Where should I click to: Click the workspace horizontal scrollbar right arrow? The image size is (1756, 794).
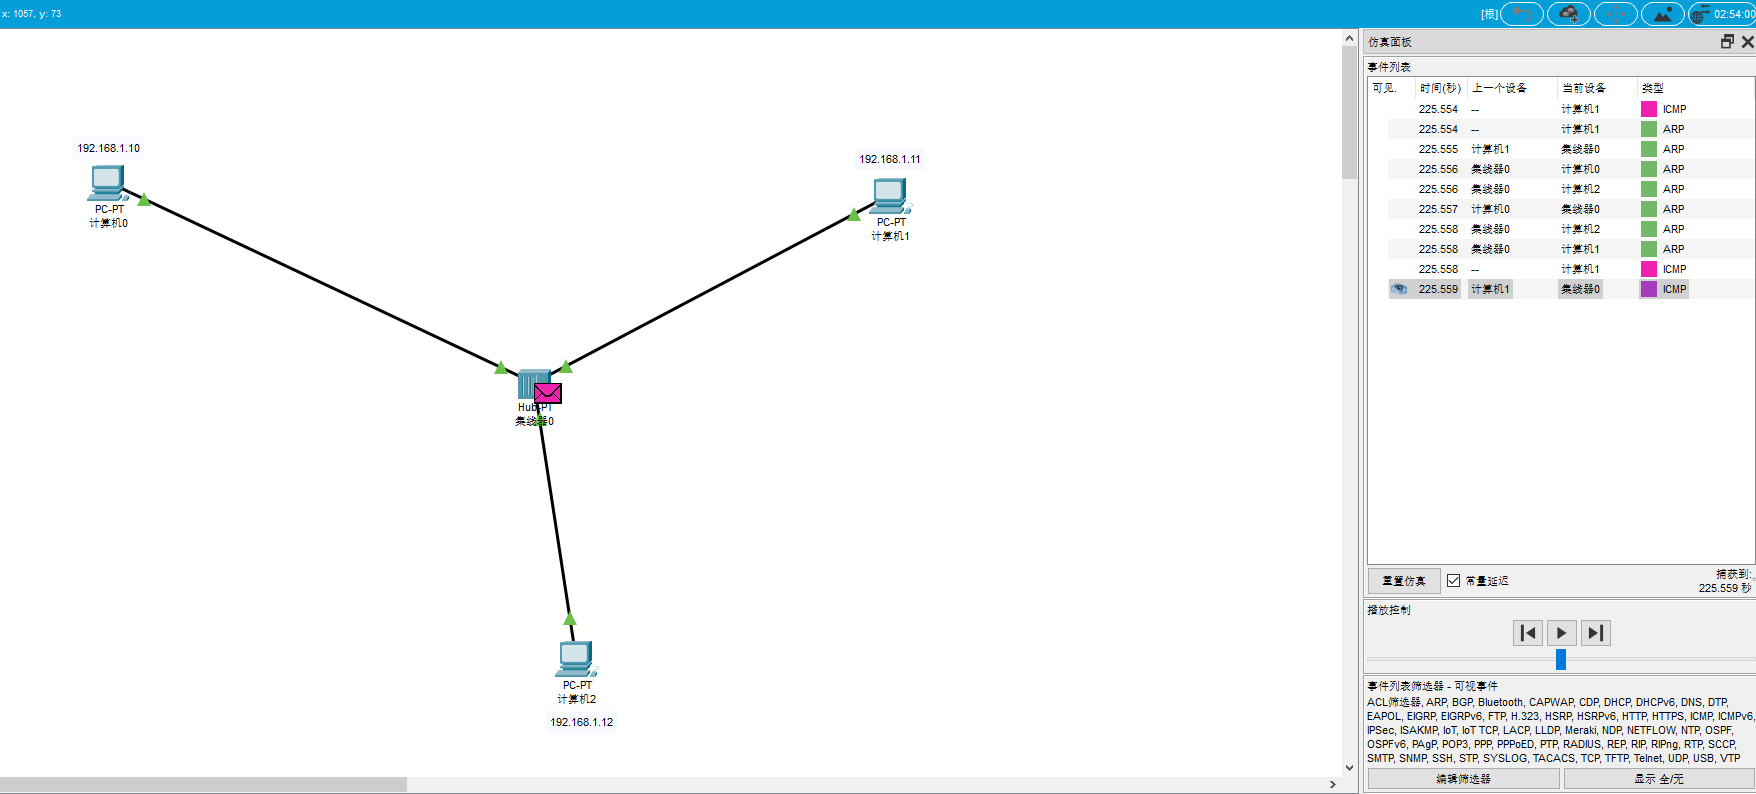(1333, 784)
